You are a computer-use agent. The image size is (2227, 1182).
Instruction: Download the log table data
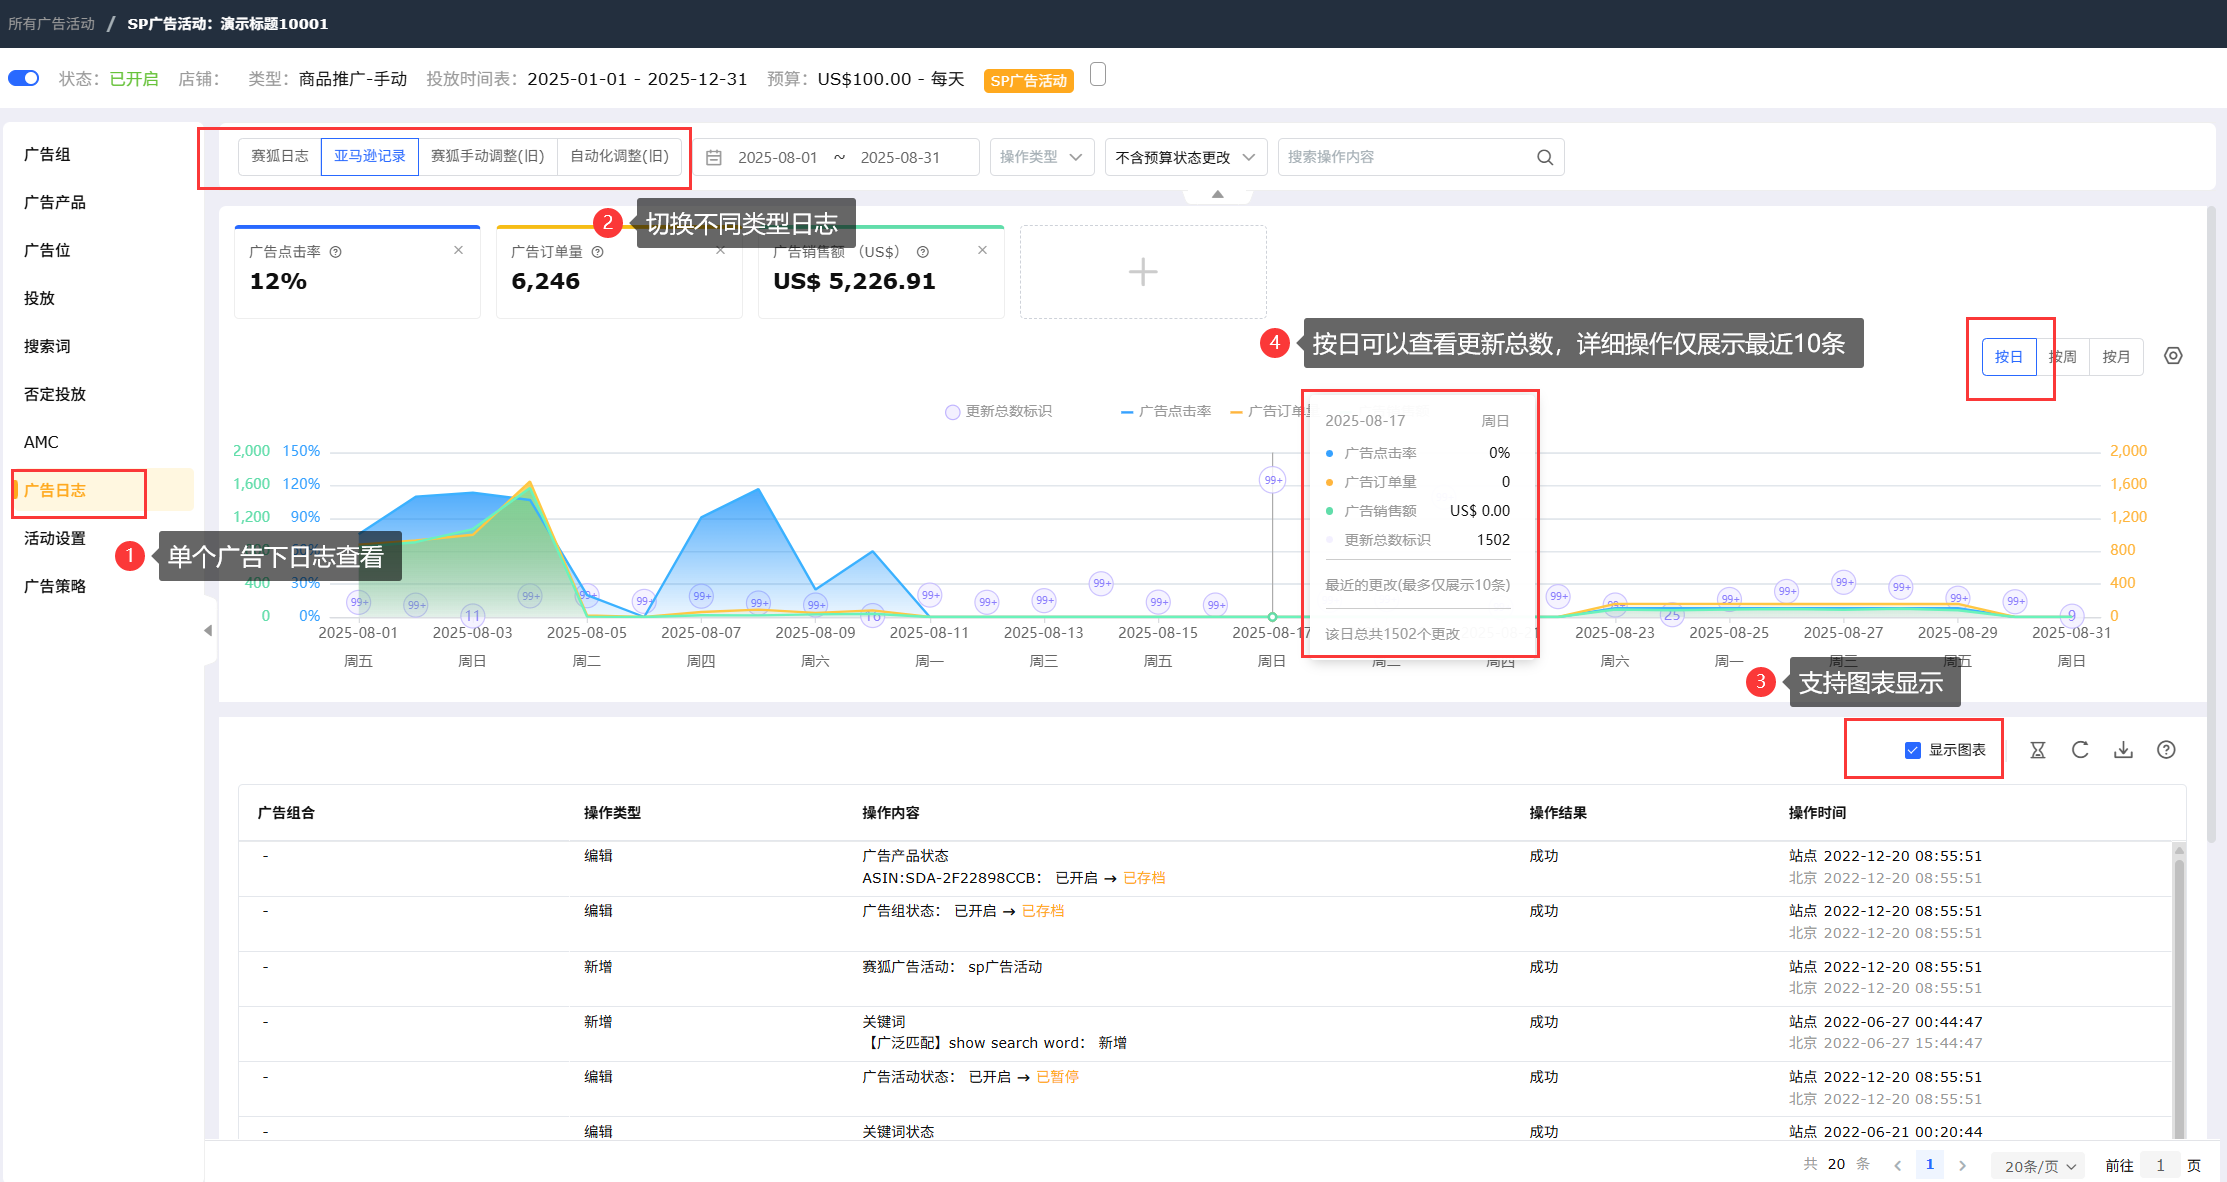pyautogui.click(x=2123, y=750)
